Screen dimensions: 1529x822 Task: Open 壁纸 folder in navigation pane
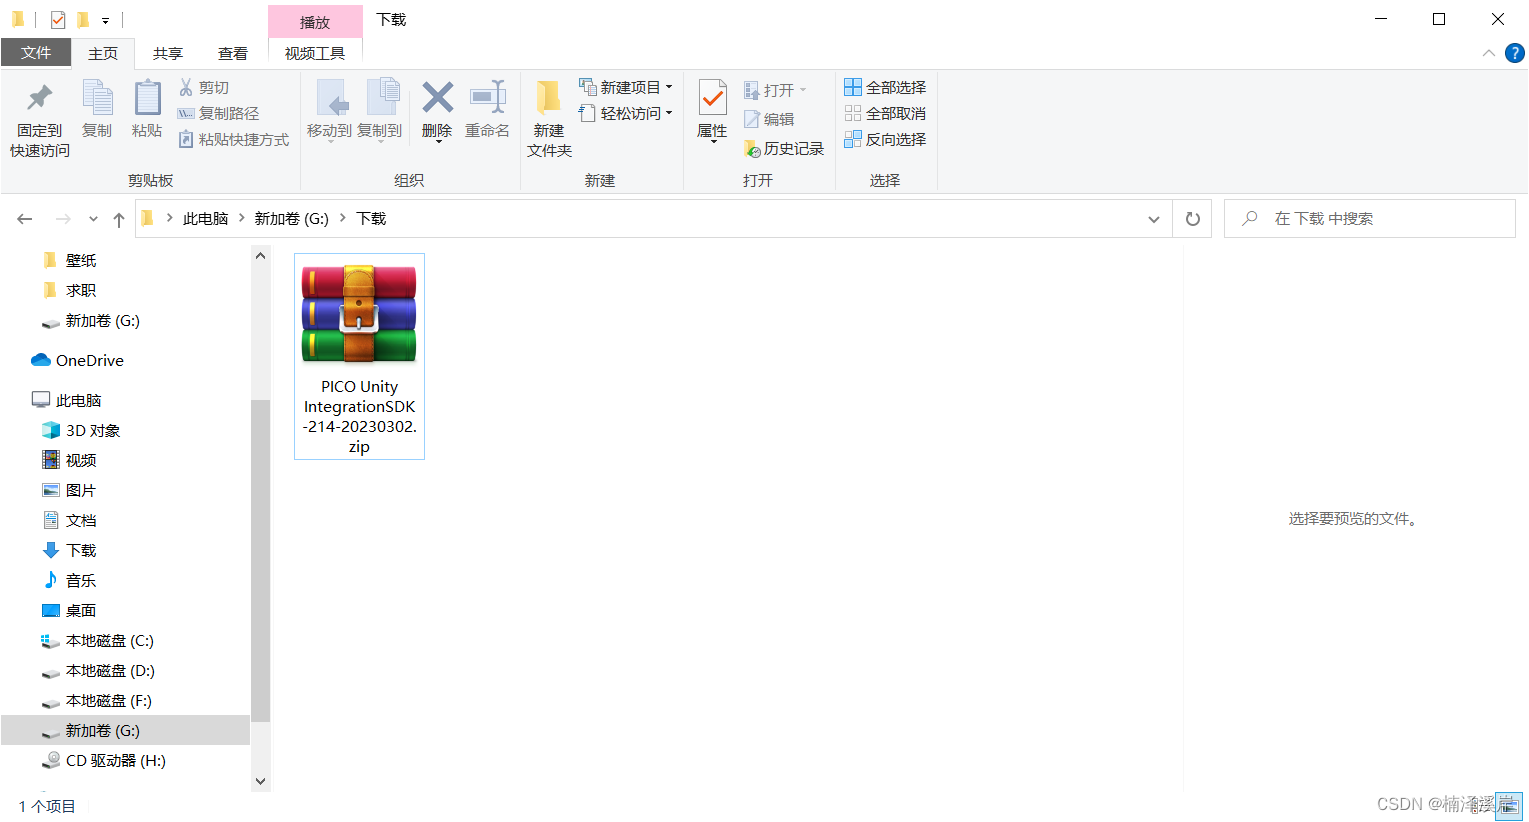click(x=81, y=261)
